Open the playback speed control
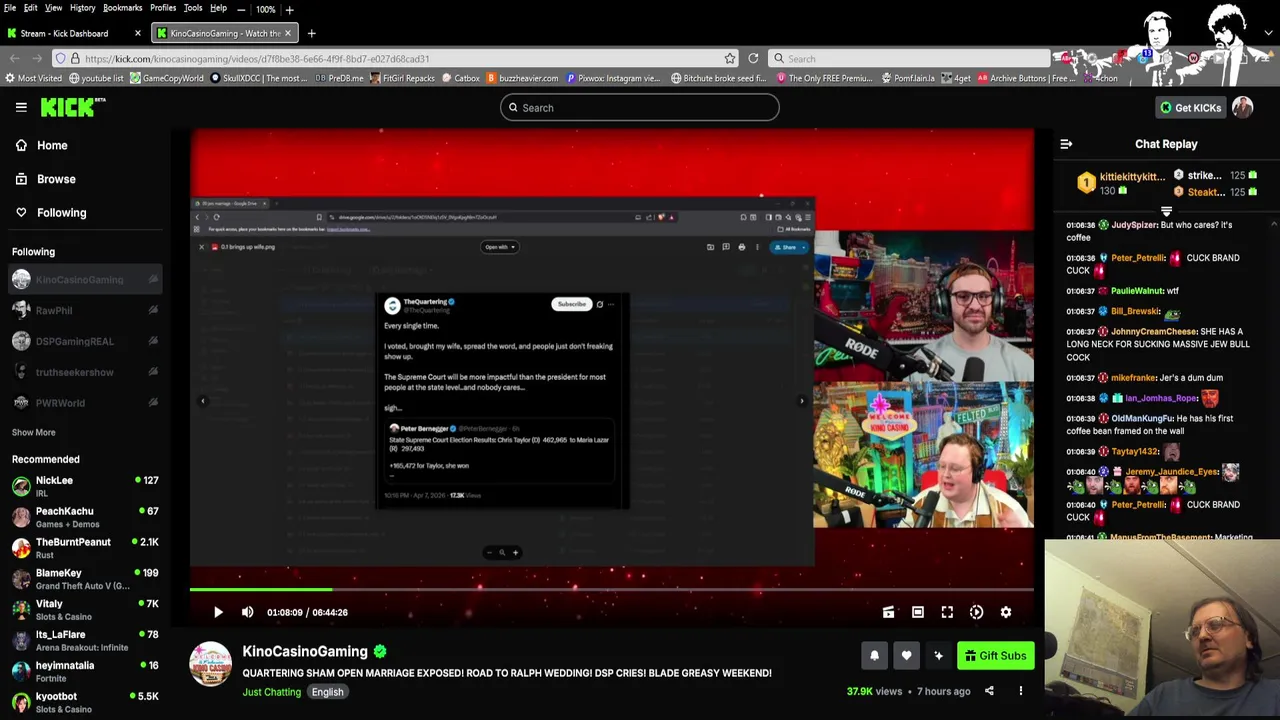Screen dimensions: 1280x720 pos(976,612)
